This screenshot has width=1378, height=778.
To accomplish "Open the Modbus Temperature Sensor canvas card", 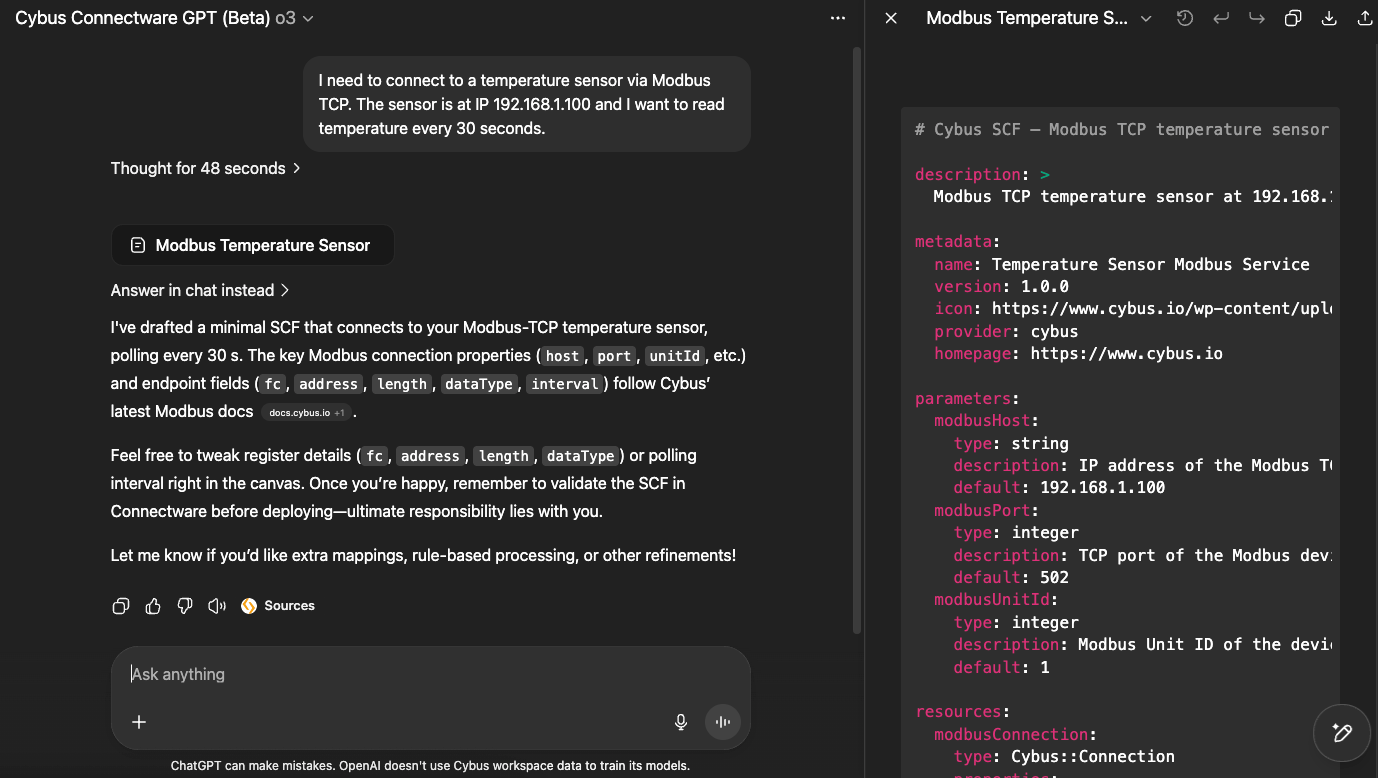I will tap(252, 245).
